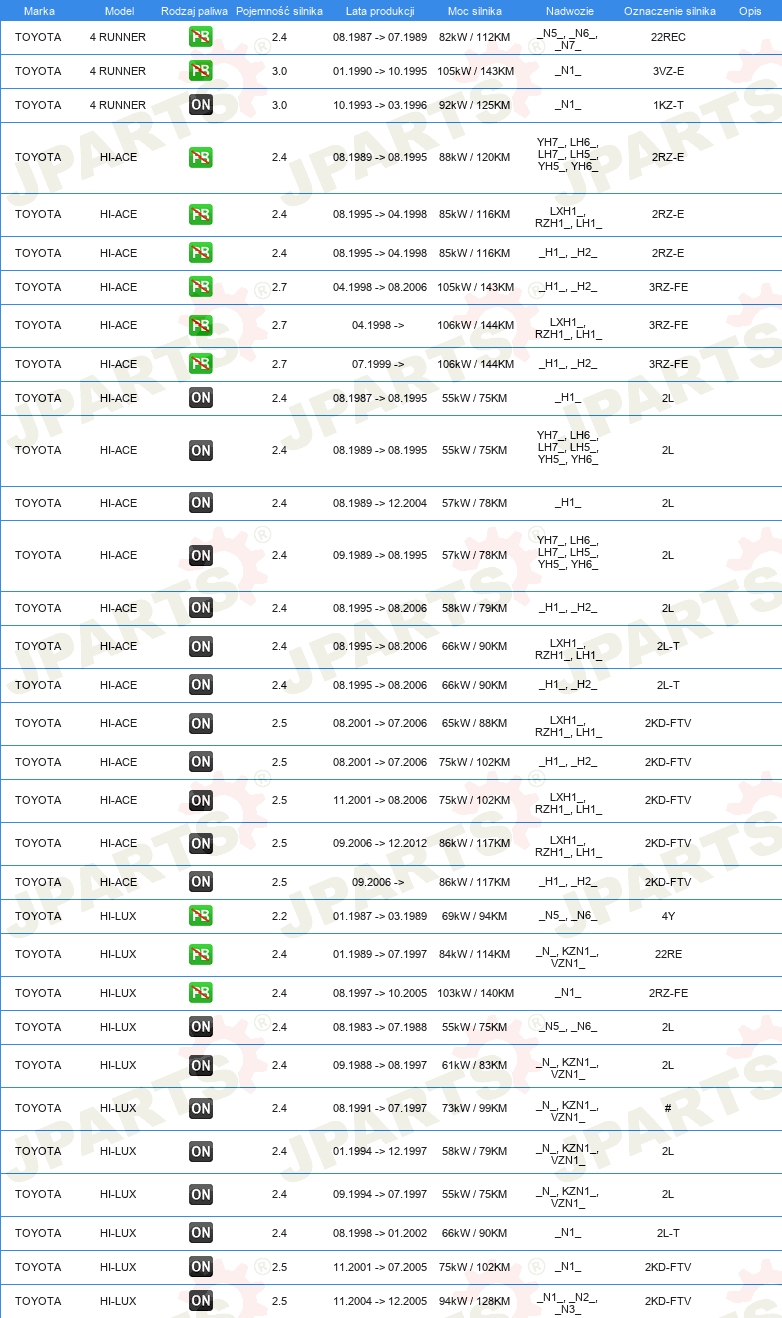Click diesel icon in HI-ACE 09.2006 -> row

pos(201,882)
